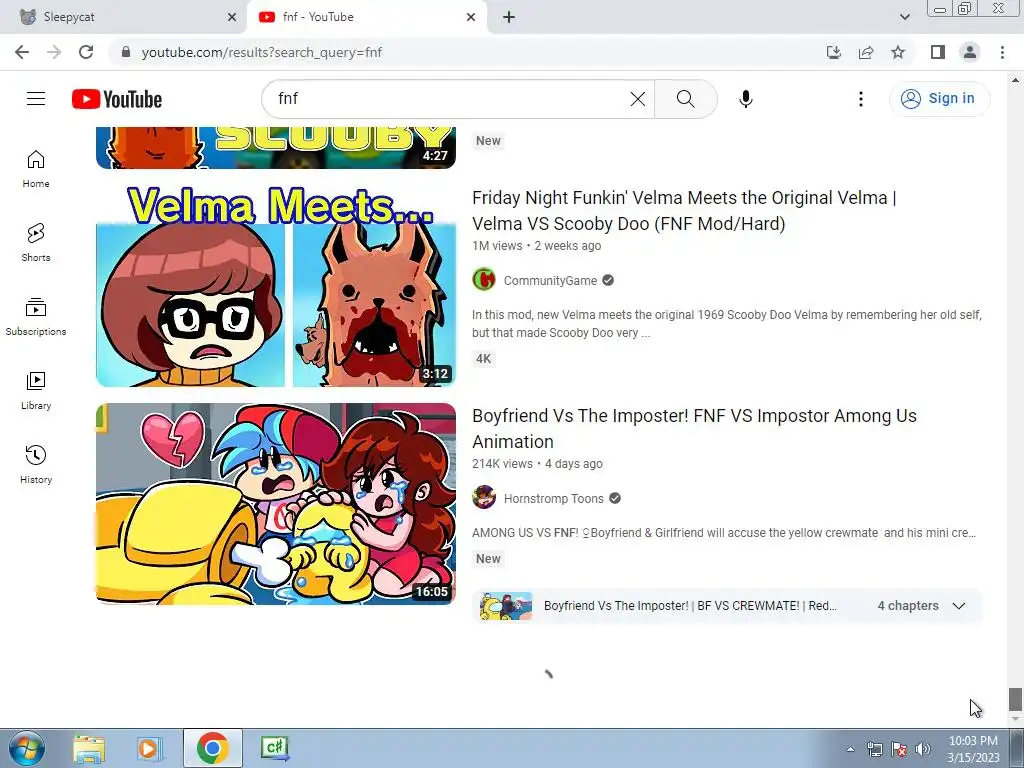Click the '214K views' text

pos(502,464)
